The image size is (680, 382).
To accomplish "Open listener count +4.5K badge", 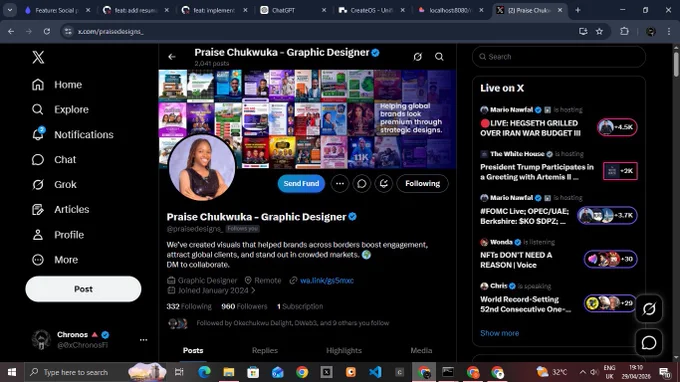I will [617, 127].
